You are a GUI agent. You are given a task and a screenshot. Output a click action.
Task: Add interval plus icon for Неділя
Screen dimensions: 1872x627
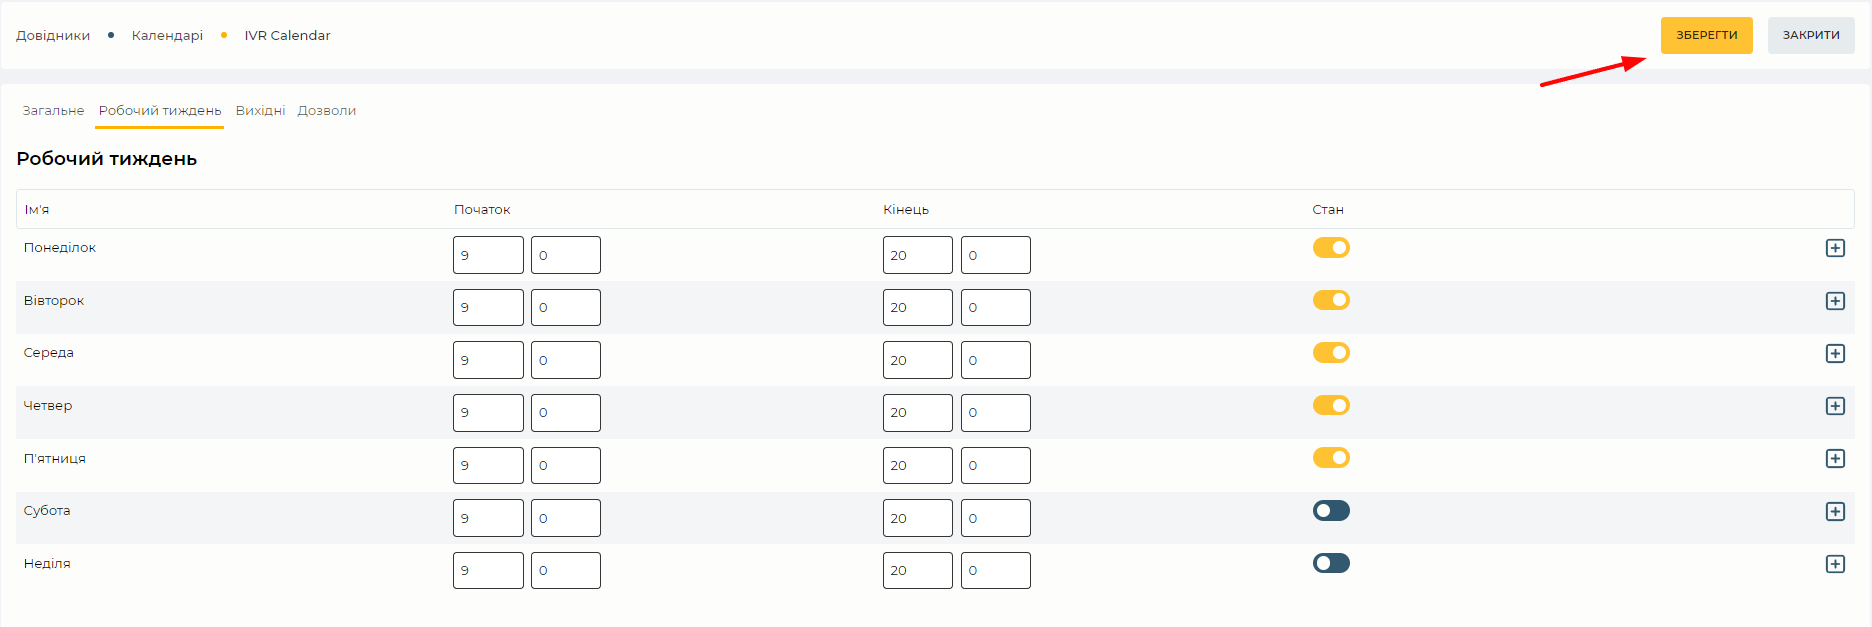point(1835,564)
